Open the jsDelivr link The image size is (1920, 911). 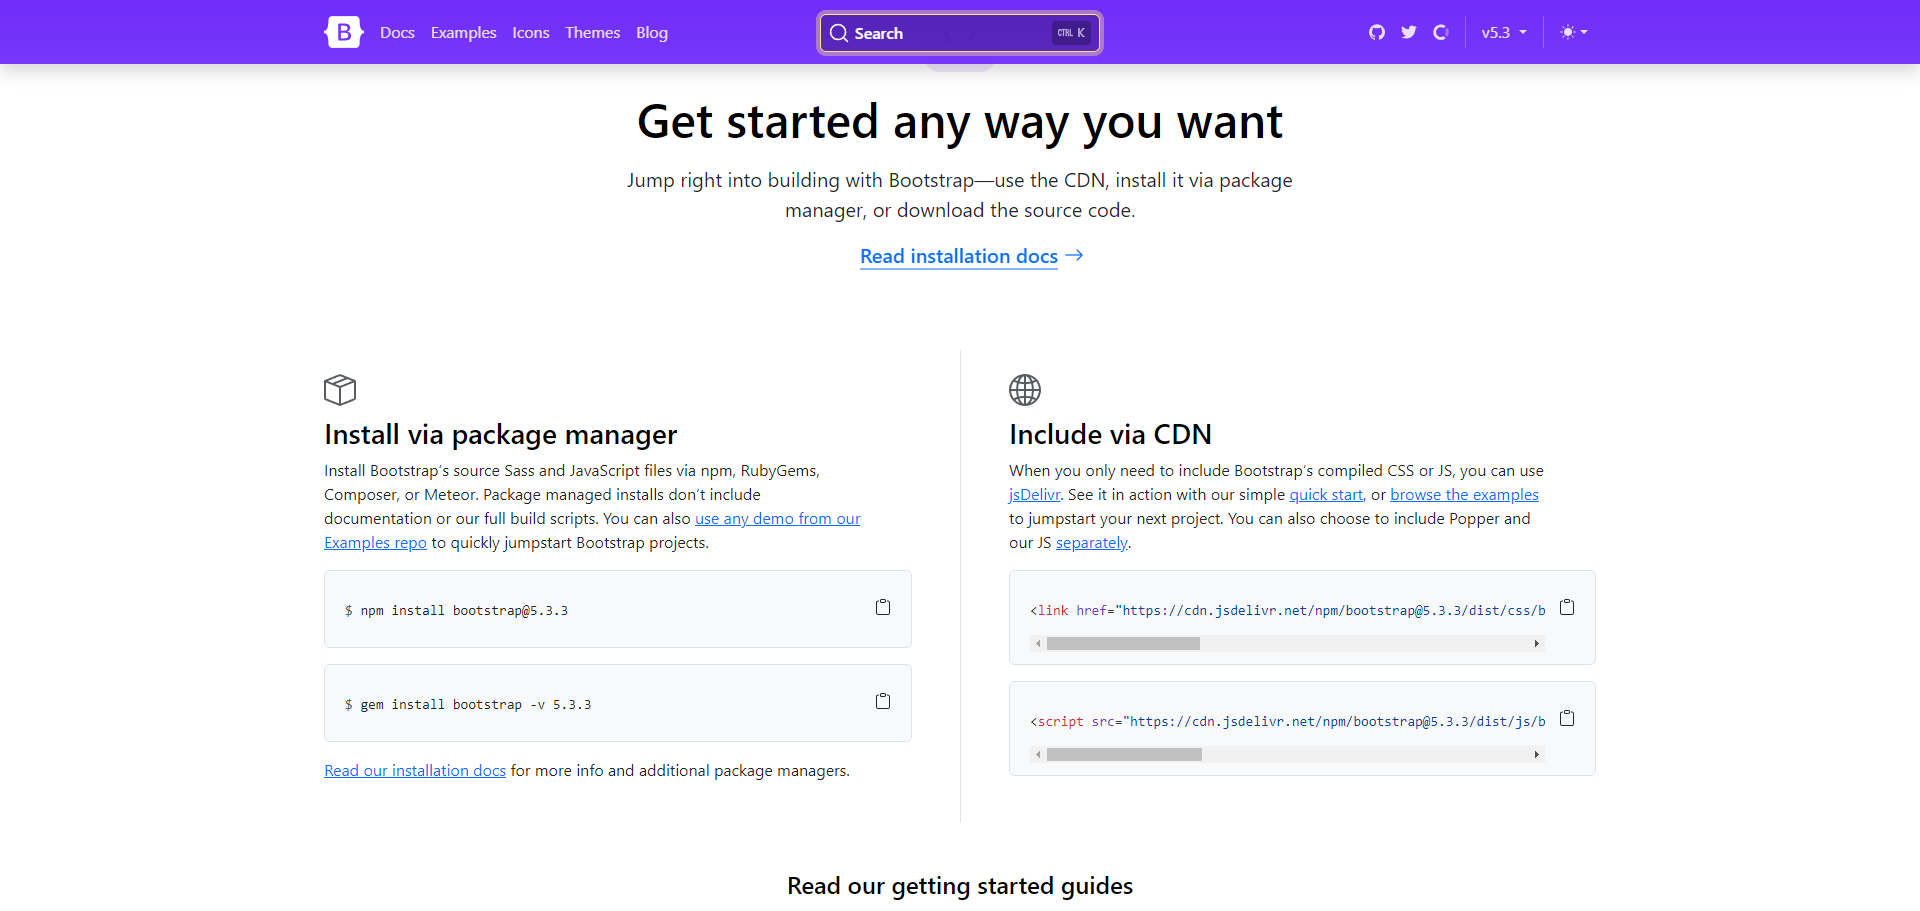click(1034, 494)
